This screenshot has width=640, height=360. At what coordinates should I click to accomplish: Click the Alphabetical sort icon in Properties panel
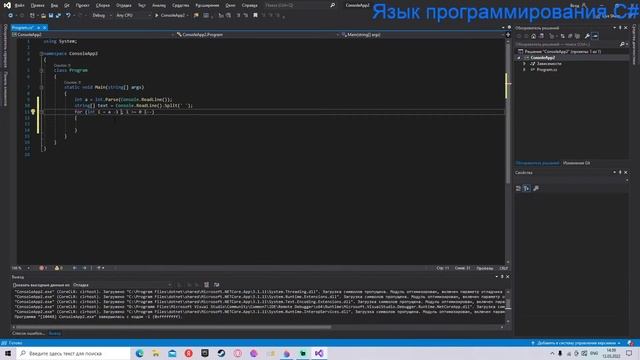[x=527, y=189]
